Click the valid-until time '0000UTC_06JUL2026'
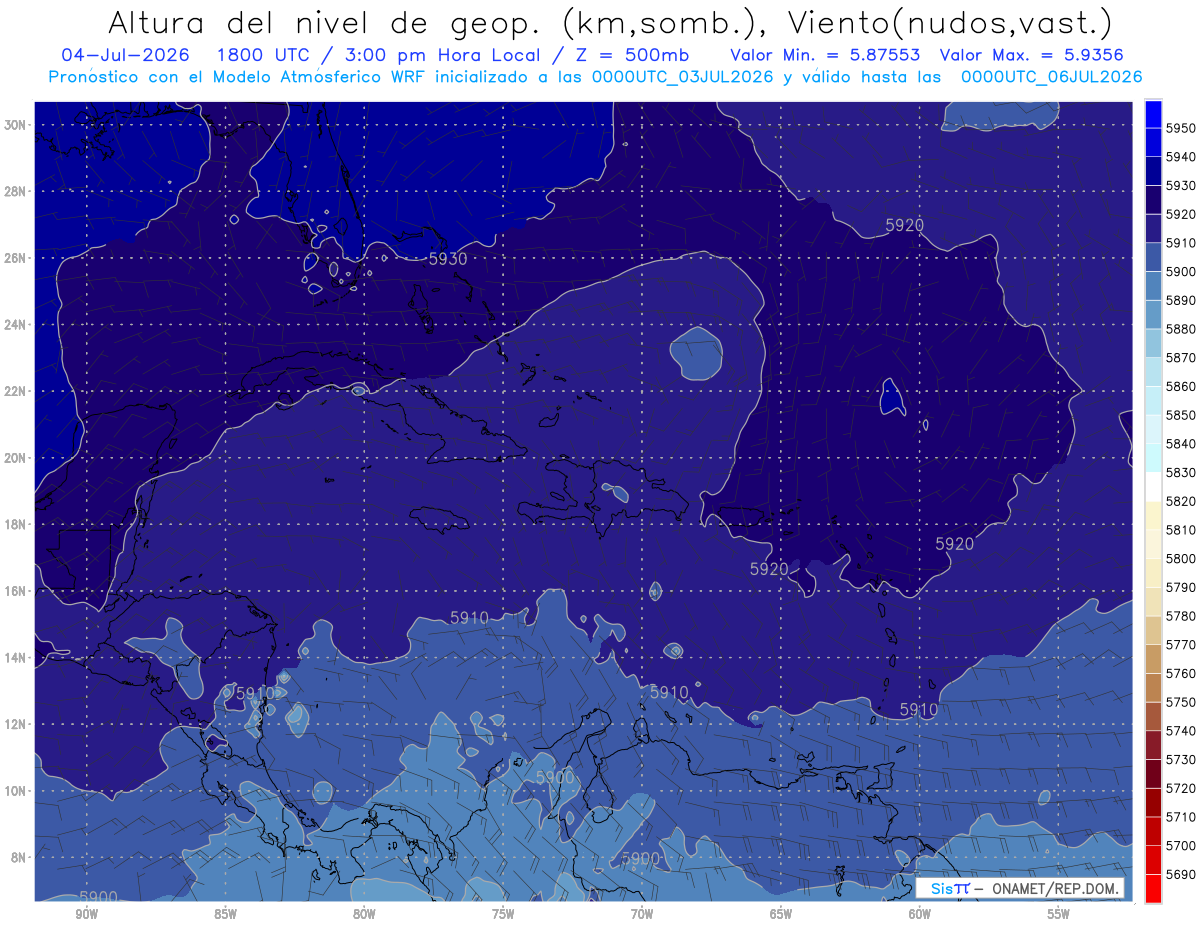 1051,76
